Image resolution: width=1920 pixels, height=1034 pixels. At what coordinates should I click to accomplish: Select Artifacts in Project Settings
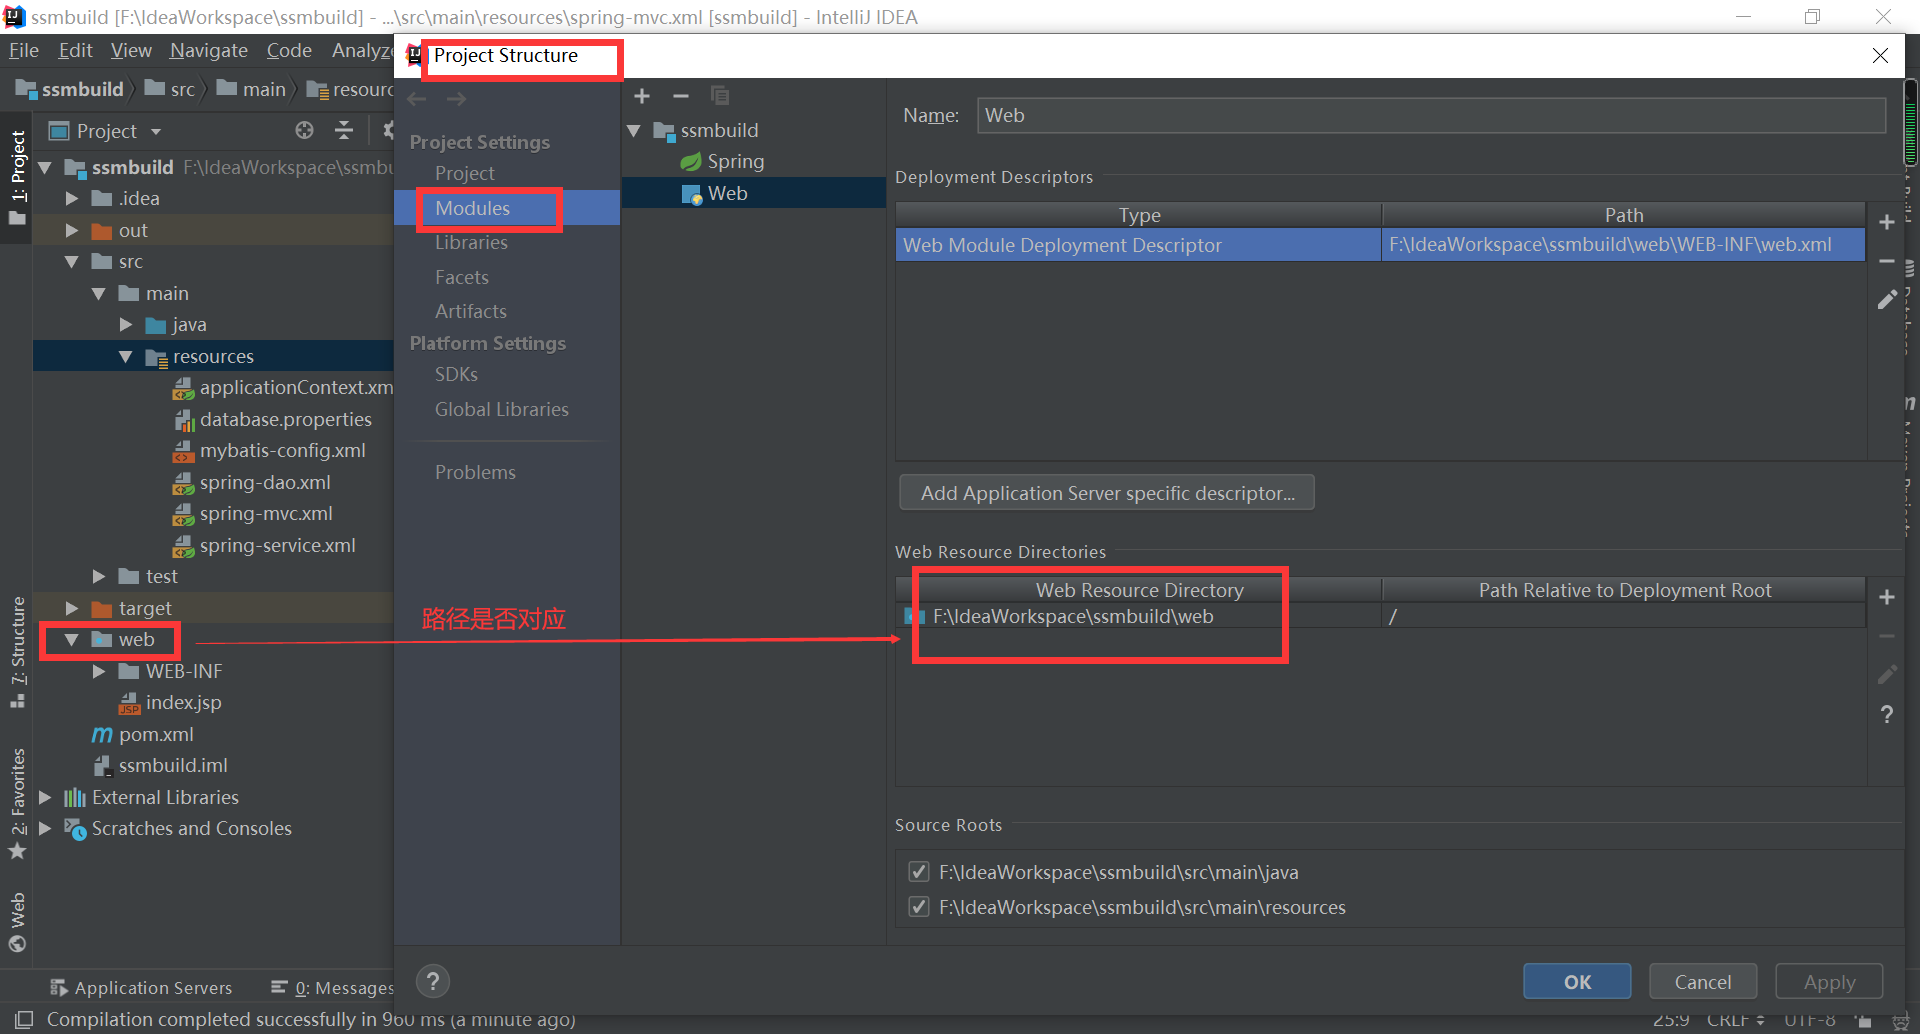tap(470, 311)
